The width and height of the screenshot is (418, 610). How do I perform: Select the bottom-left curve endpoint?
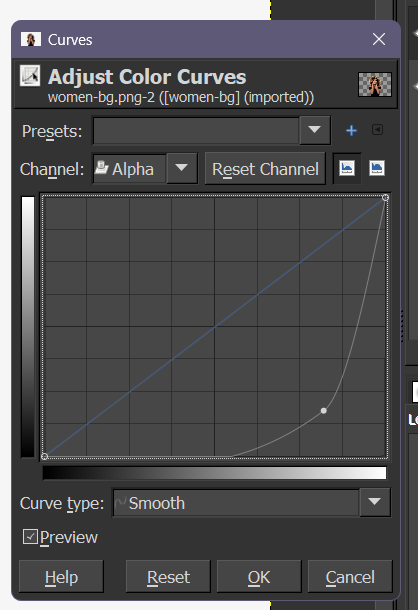click(x=45, y=456)
